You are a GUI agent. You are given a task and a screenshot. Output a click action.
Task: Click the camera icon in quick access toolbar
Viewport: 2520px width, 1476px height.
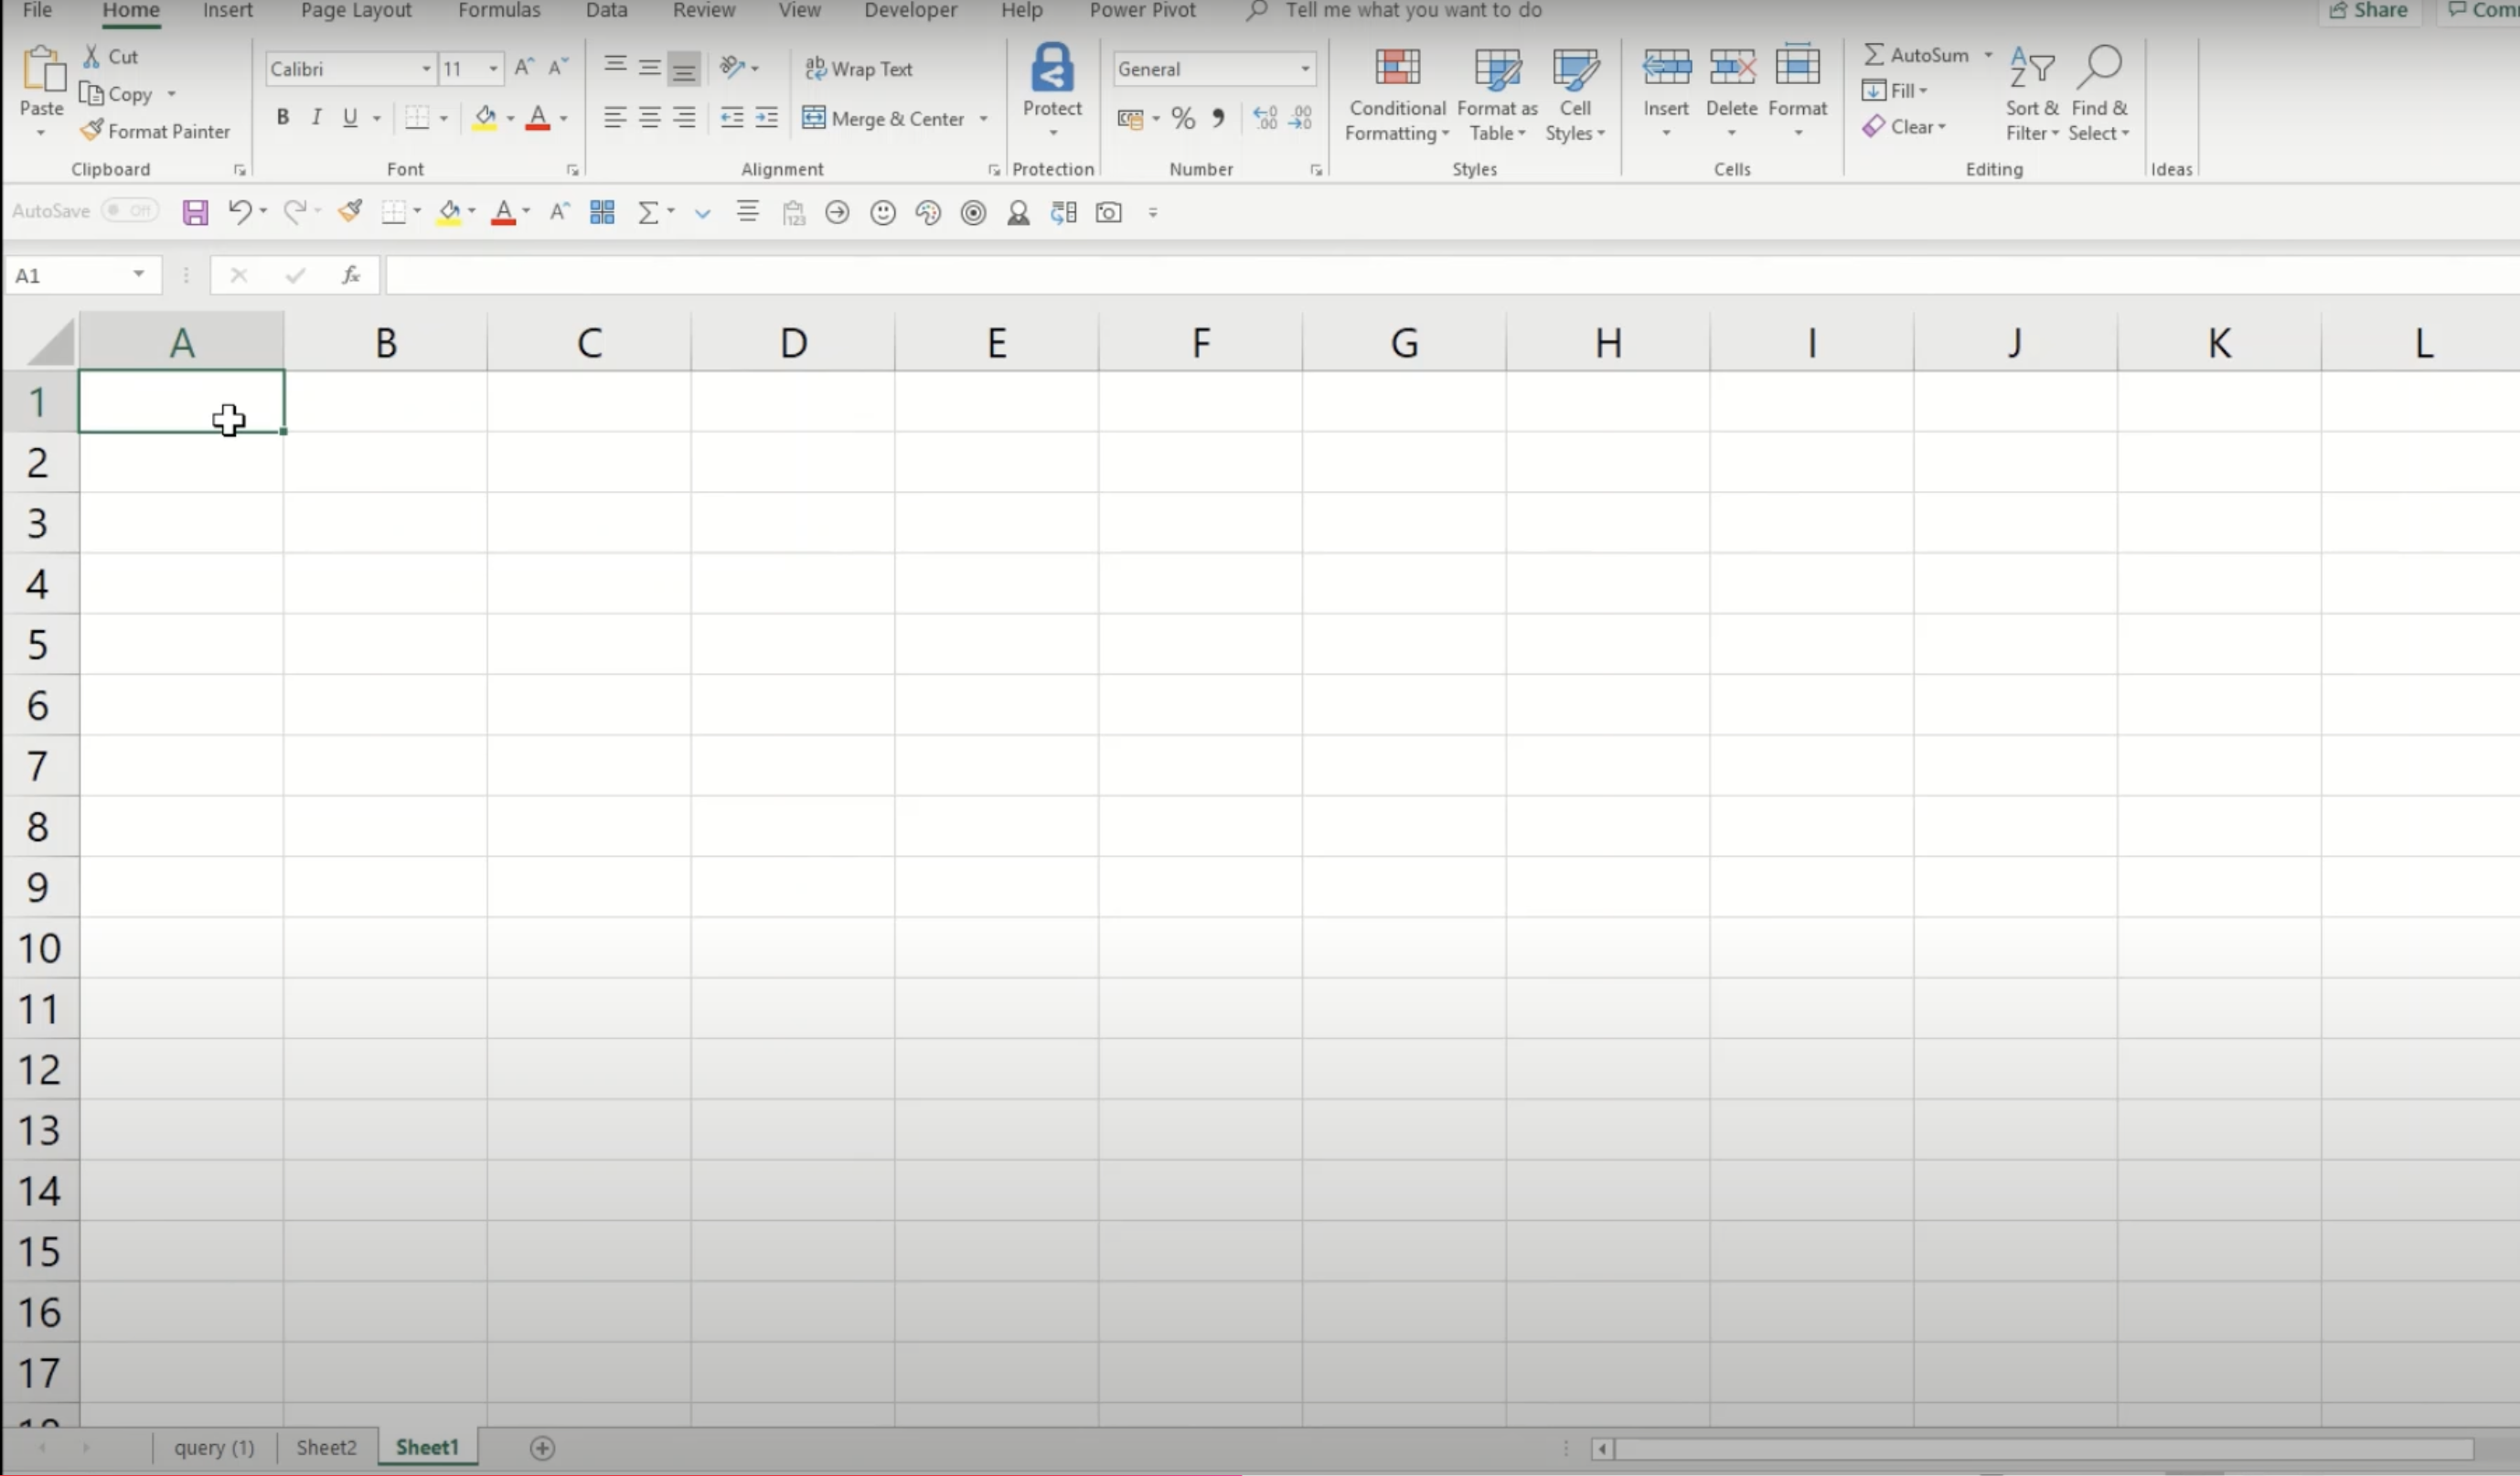1108,212
